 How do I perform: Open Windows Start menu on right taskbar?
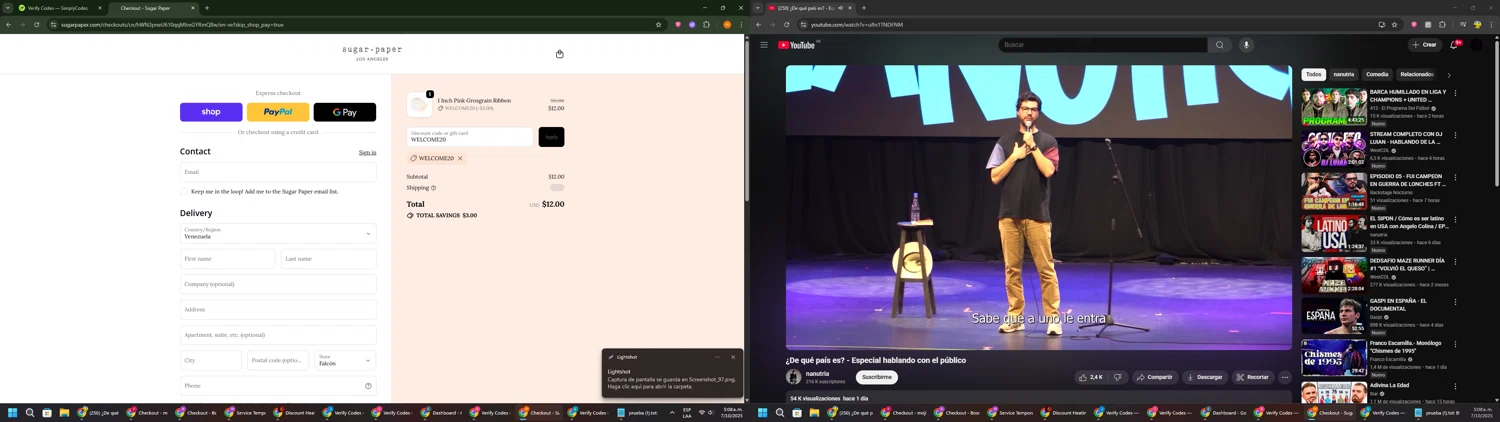[x=763, y=412]
